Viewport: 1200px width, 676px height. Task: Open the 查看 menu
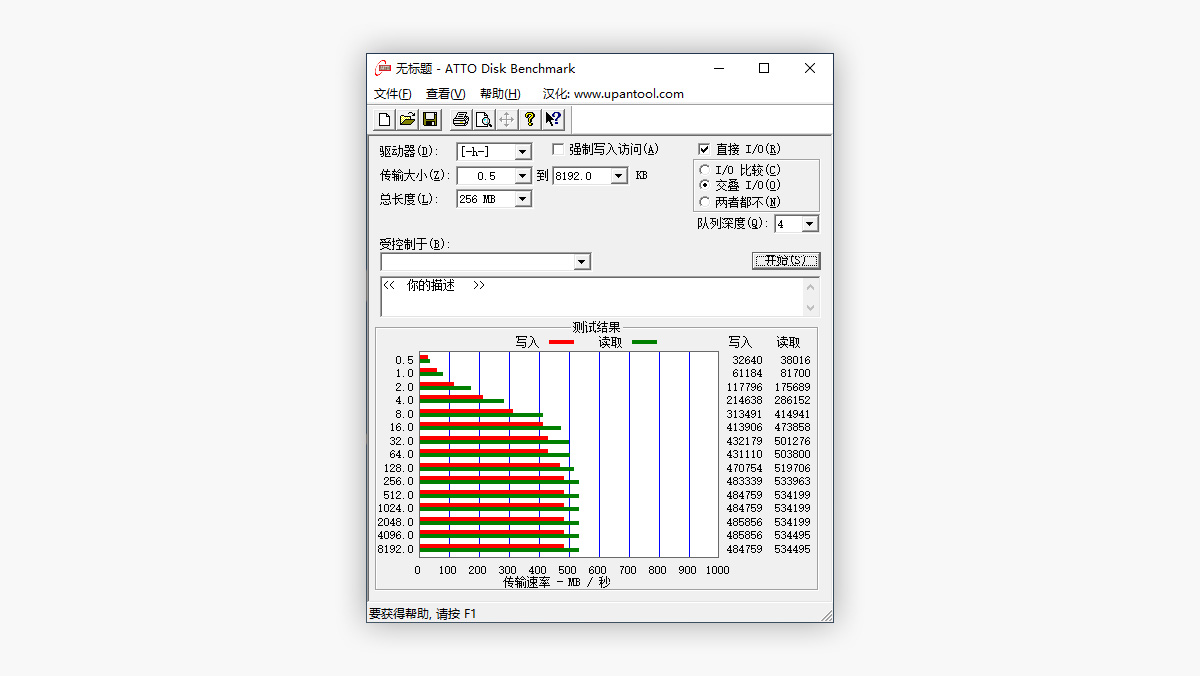click(445, 94)
